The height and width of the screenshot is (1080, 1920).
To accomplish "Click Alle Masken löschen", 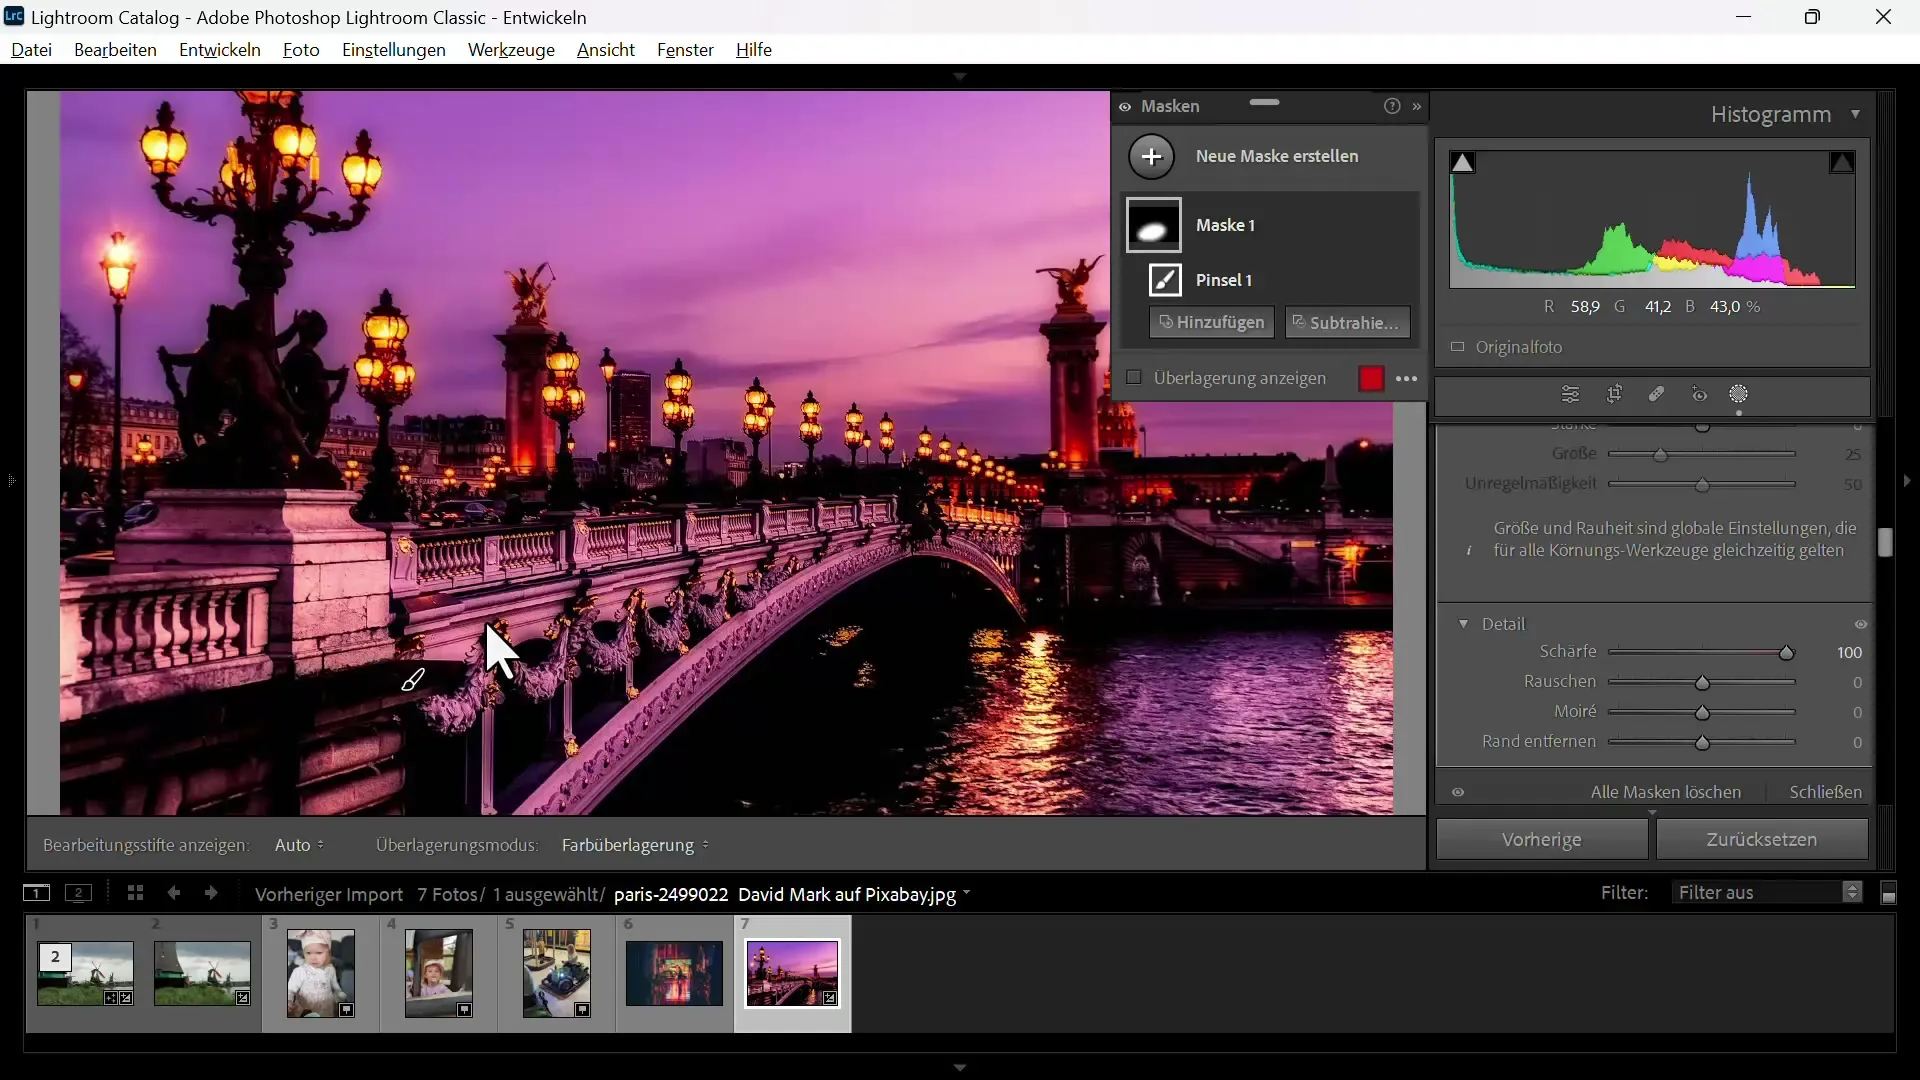I will (x=1666, y=792).
